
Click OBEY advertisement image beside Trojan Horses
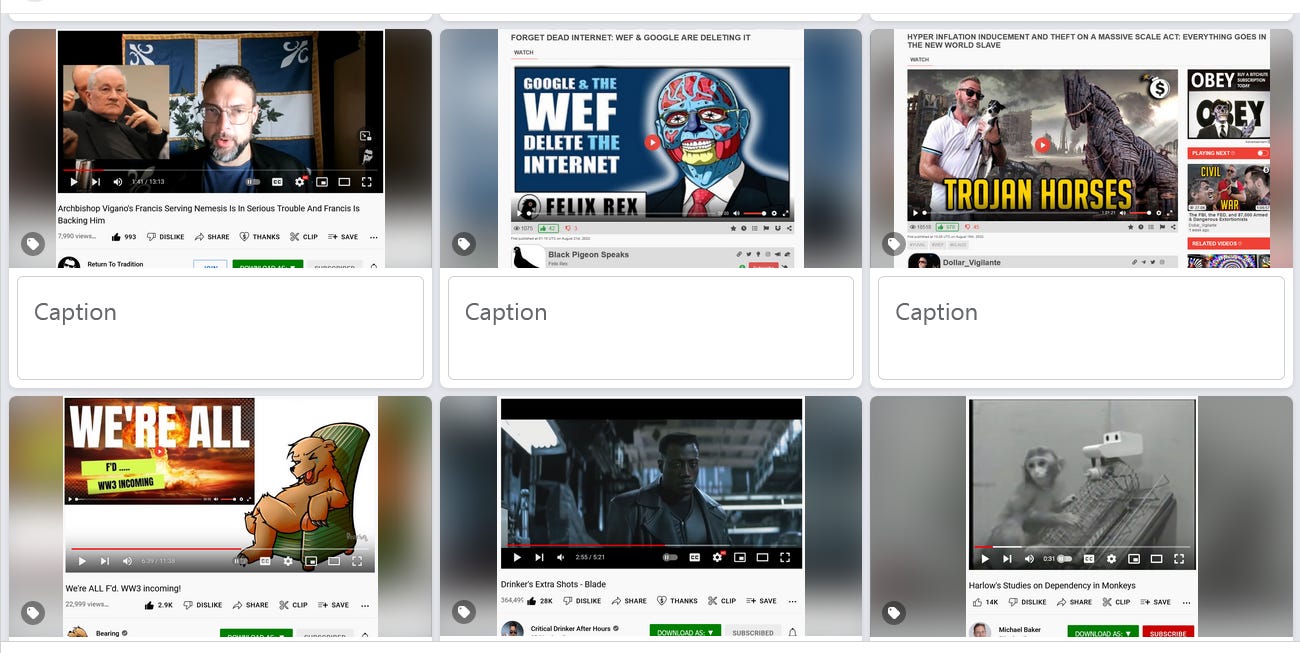pyautogui.click(x=1229, y=104)
